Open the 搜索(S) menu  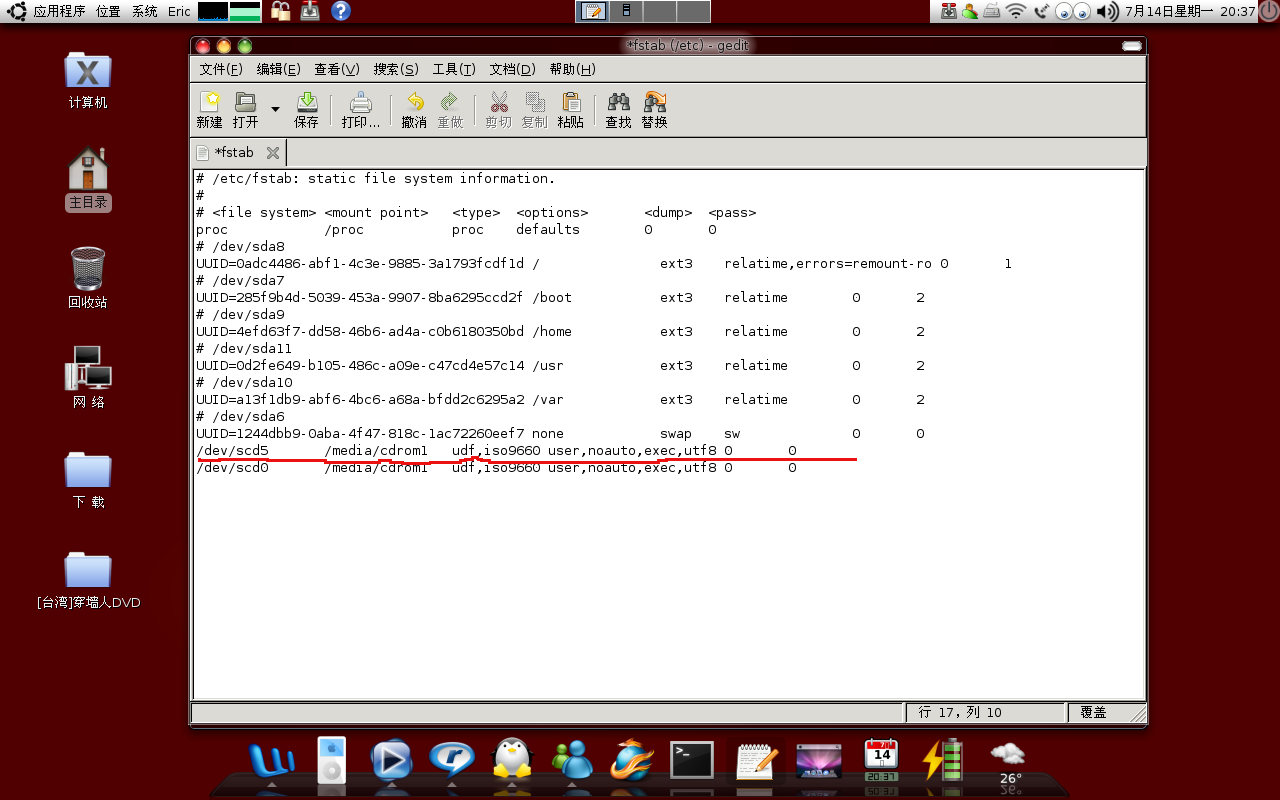pyautogui.click(x=395, y=69)
